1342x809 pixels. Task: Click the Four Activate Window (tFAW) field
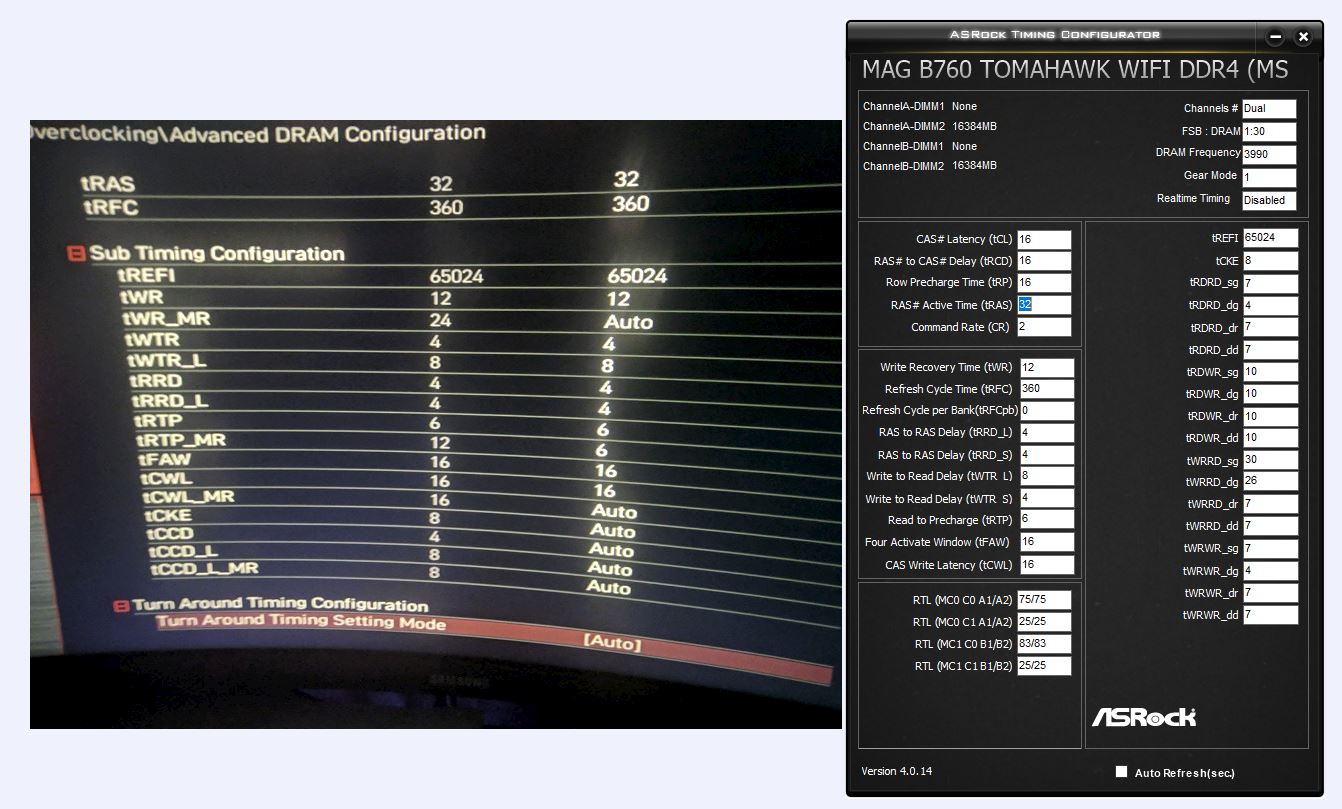pyautogui.click(x=1047, y=542)
